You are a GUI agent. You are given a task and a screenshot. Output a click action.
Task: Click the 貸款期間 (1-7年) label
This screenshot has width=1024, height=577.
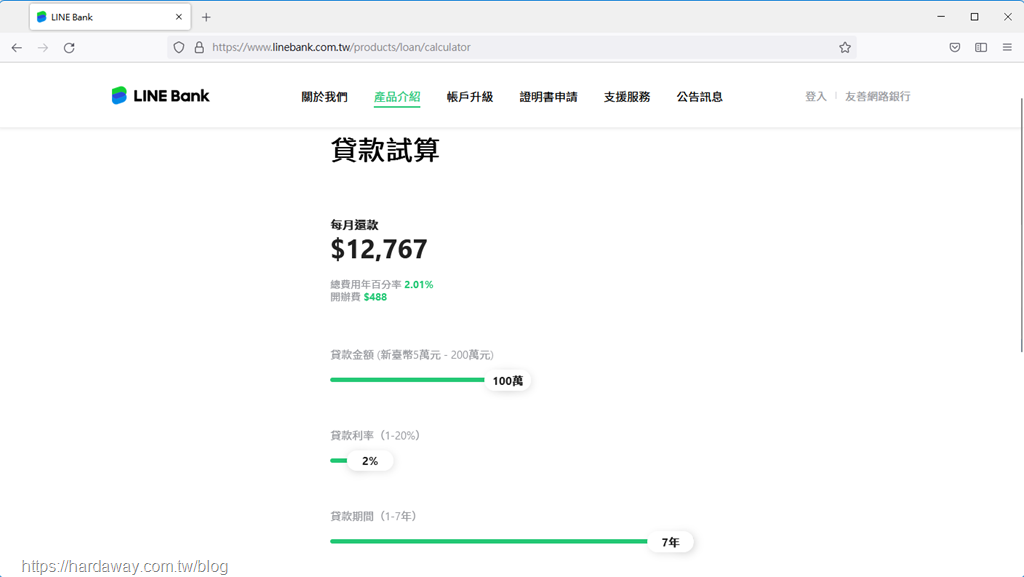click(374, 516)
